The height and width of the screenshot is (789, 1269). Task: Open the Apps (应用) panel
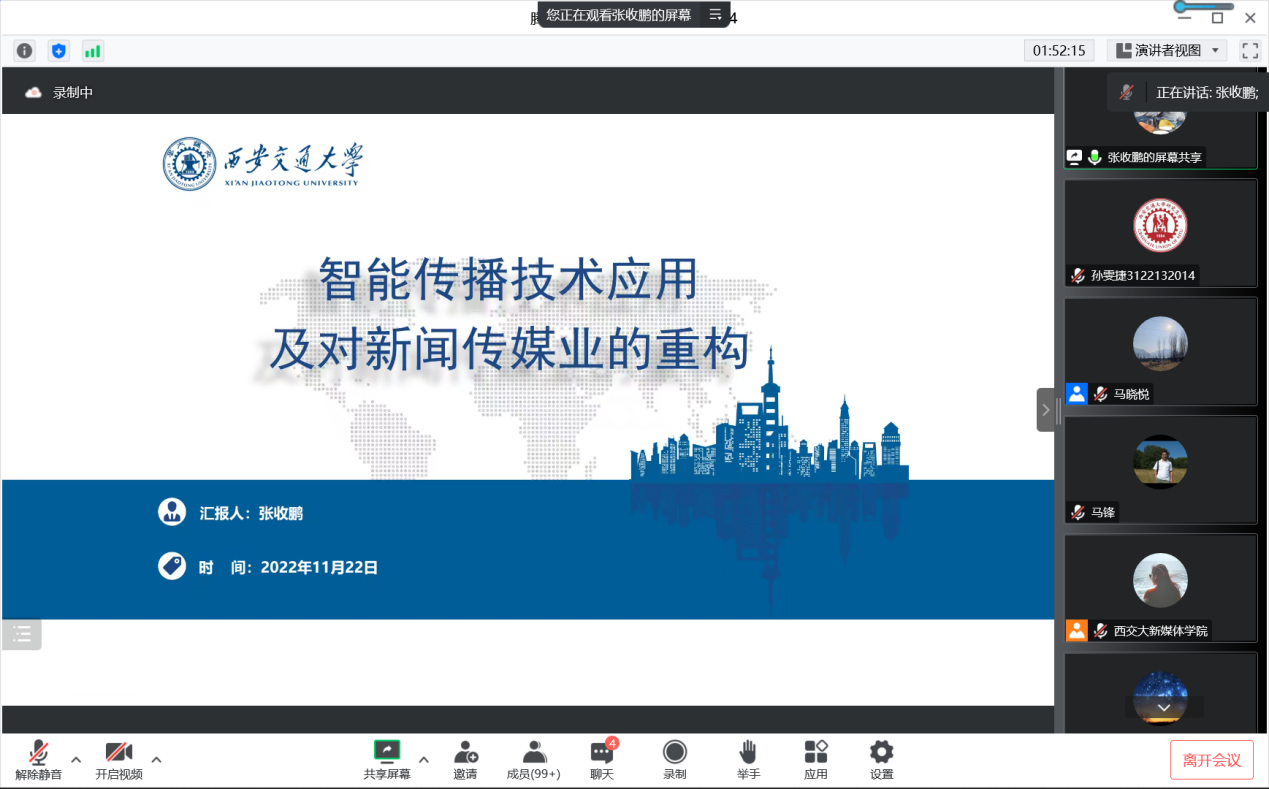[816, 760]
